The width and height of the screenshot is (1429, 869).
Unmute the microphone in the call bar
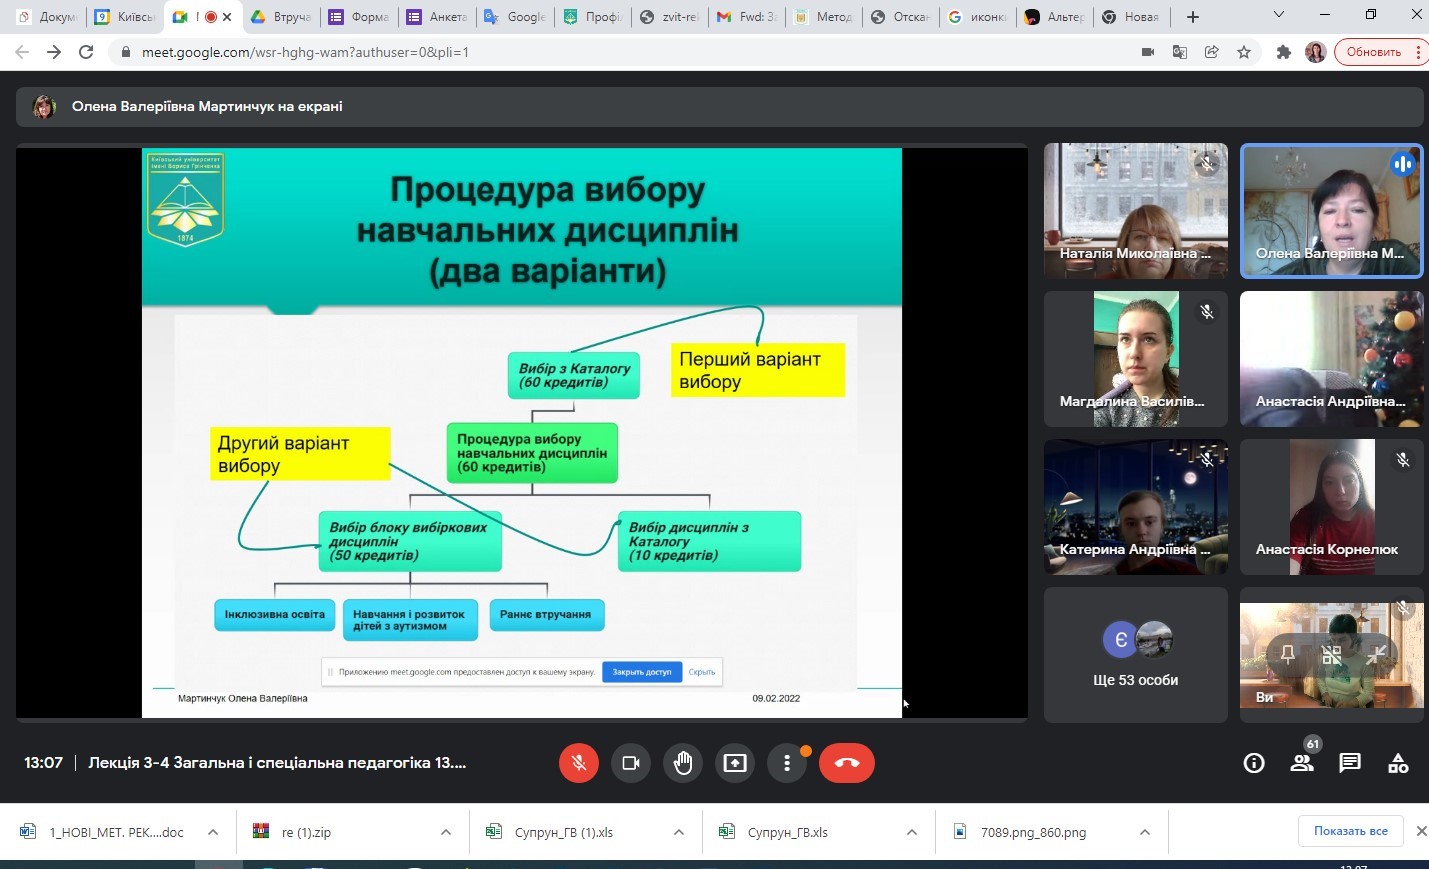pos(578,763)
